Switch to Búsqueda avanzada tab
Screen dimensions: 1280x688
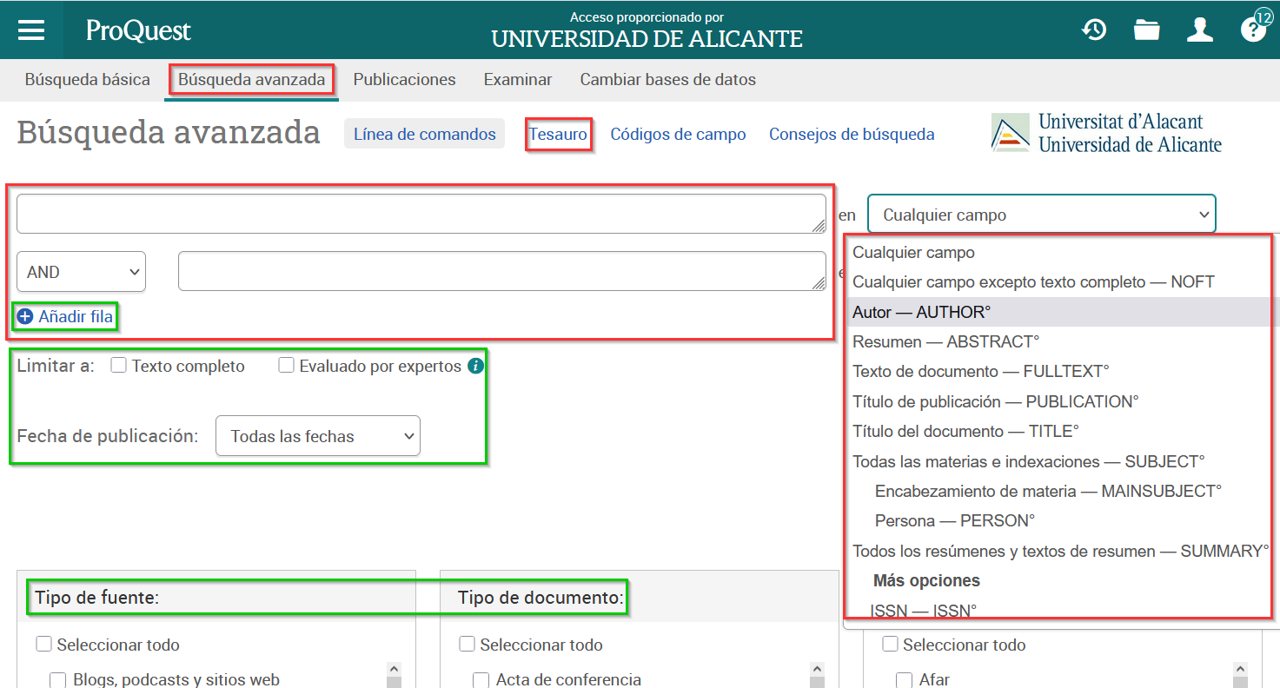(x=252, y=79)
